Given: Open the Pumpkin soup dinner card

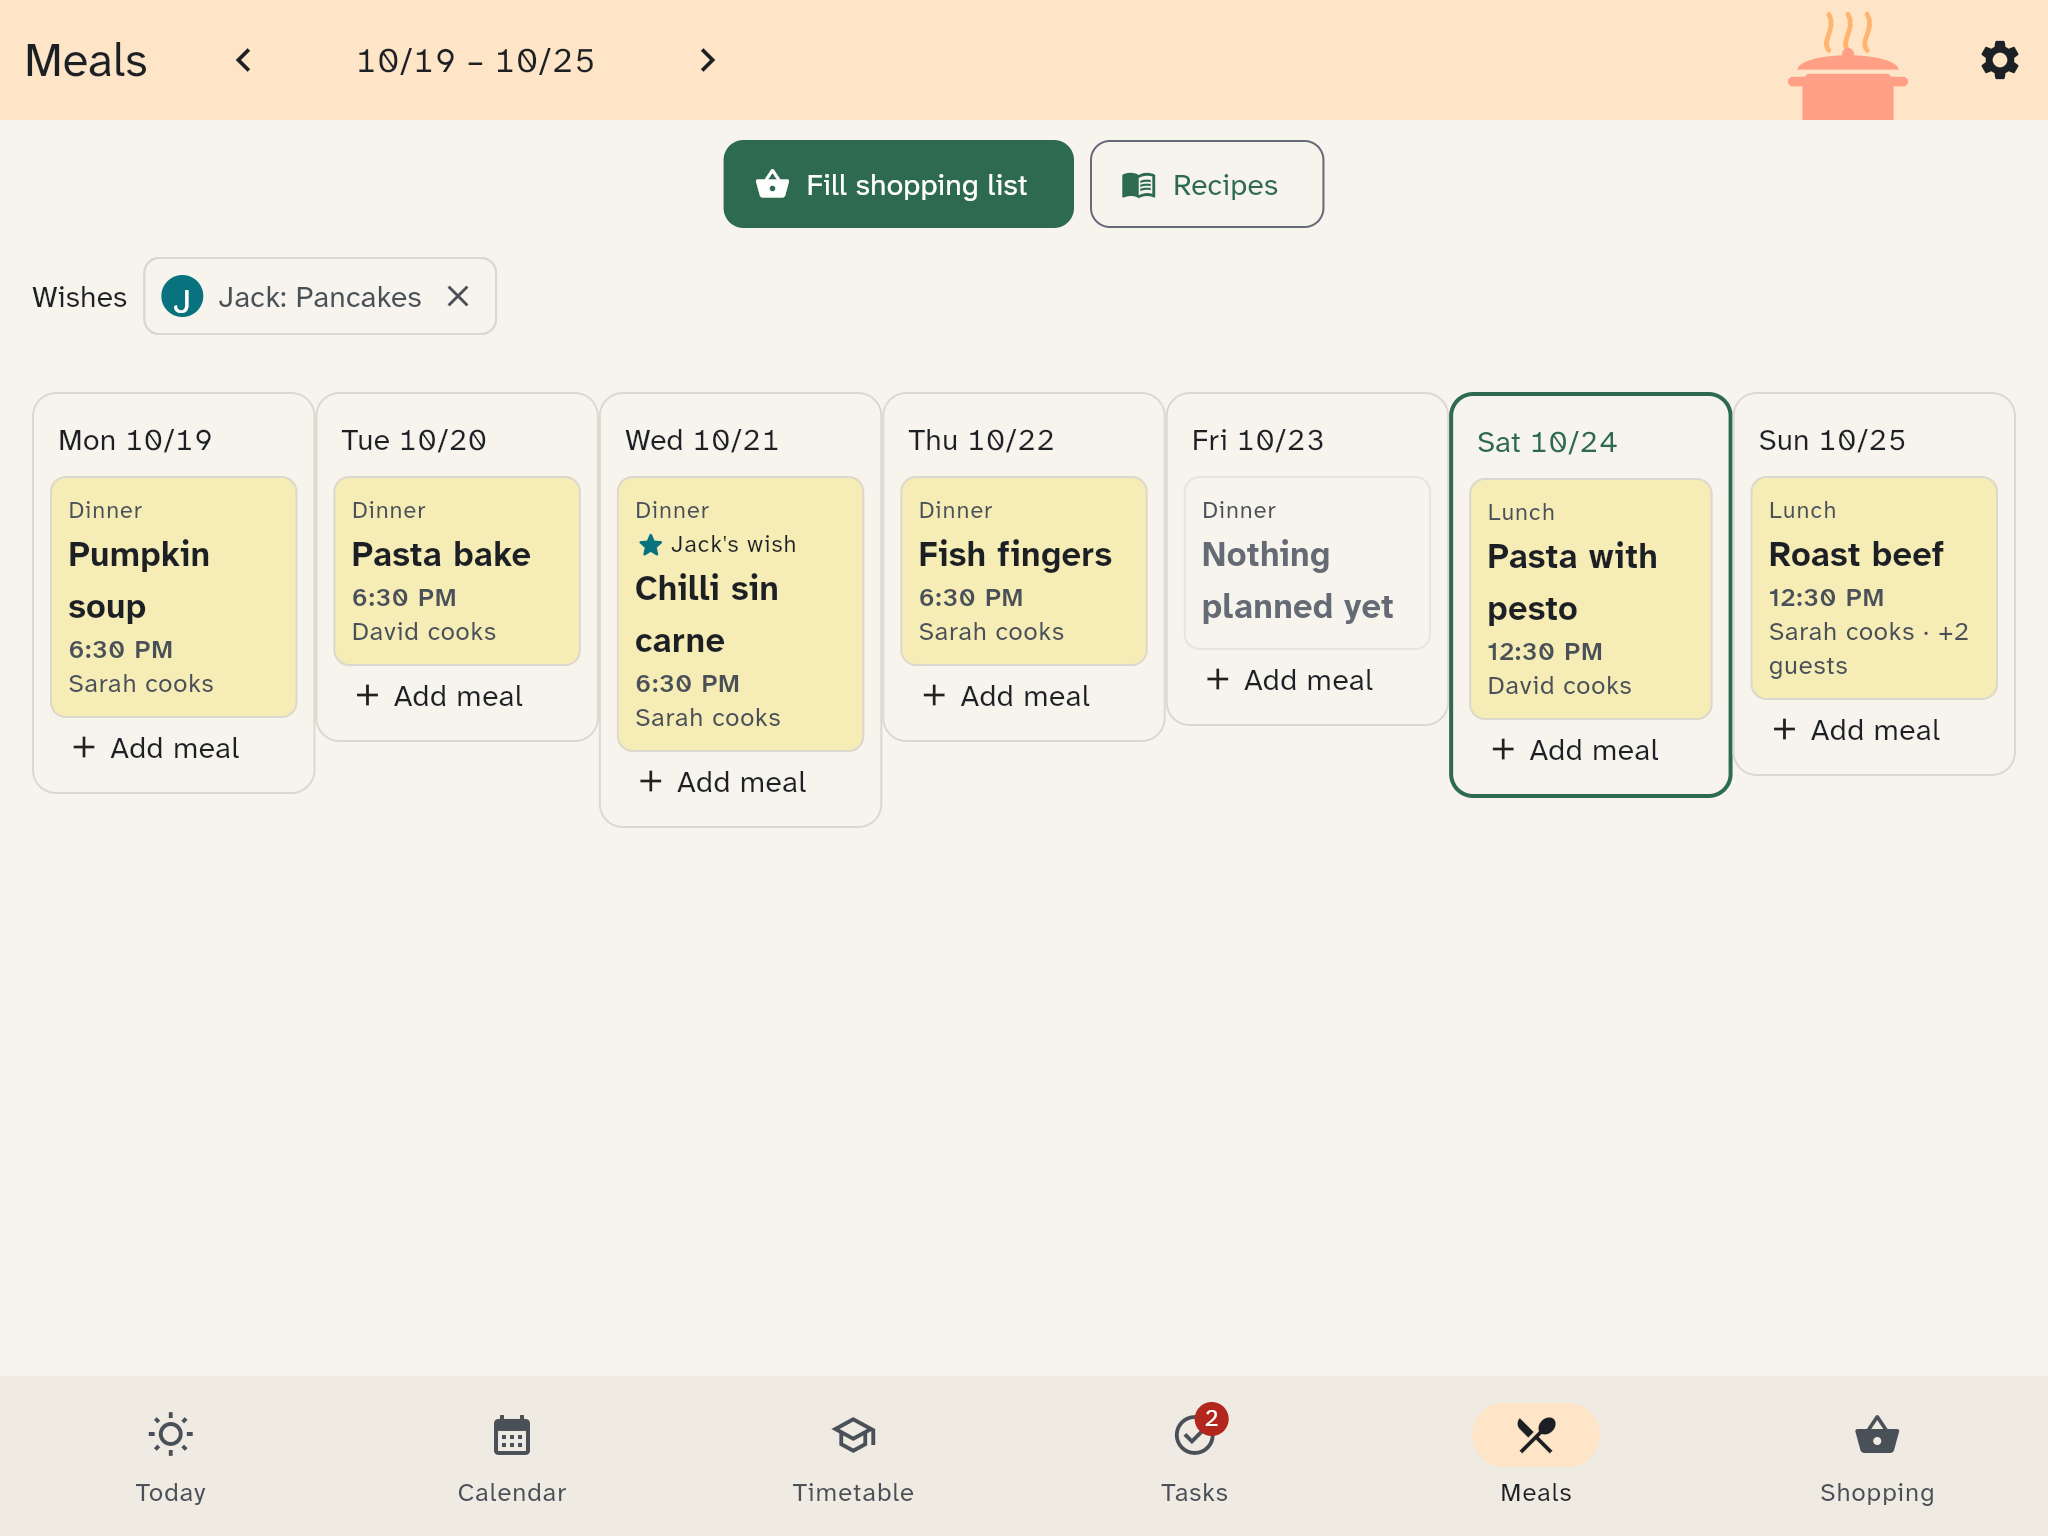Looking at the screenshot, I should click(x=174, y=596).
